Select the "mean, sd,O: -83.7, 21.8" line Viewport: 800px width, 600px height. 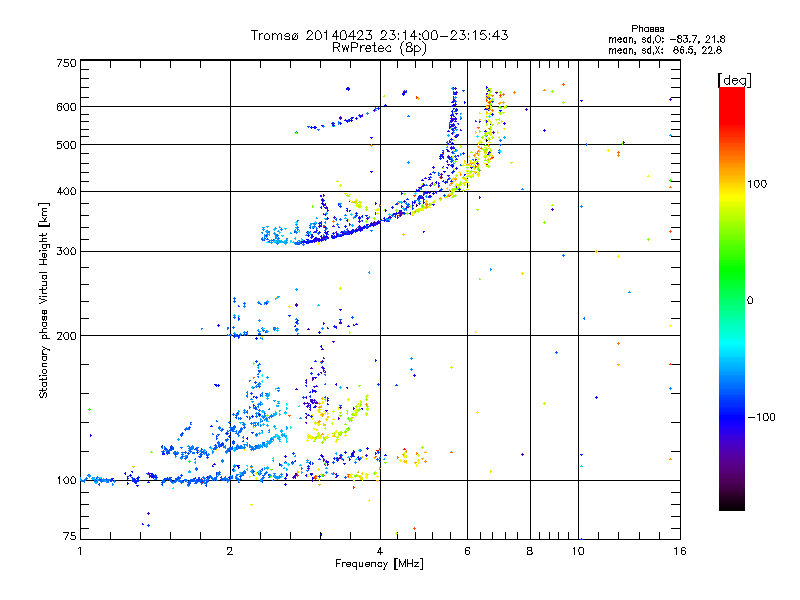click(667, 39)
